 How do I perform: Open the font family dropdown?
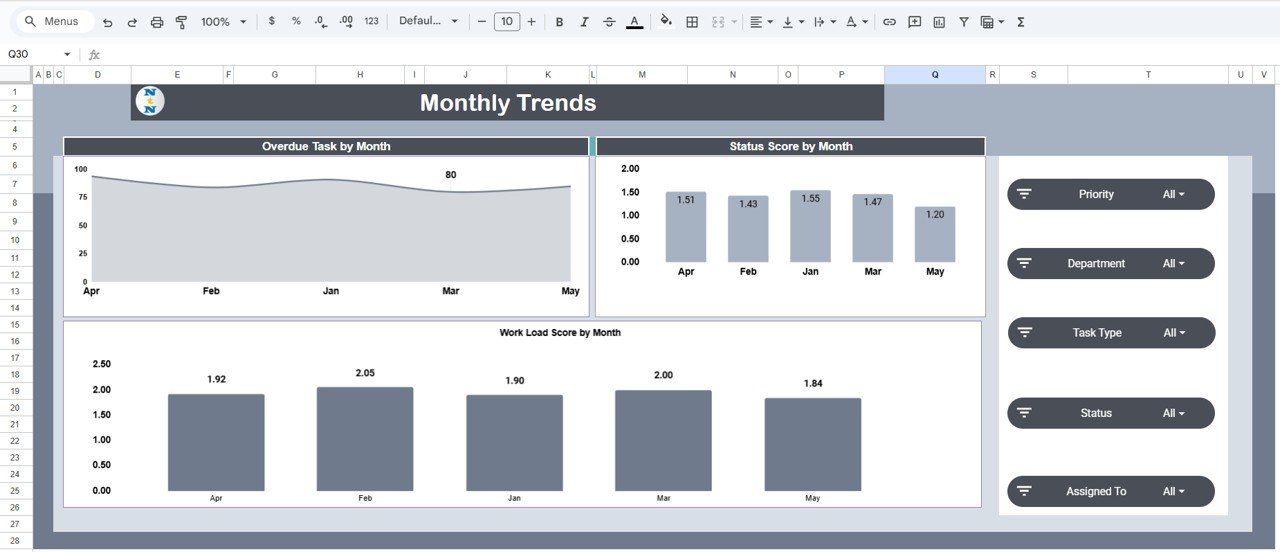(428, 22)
